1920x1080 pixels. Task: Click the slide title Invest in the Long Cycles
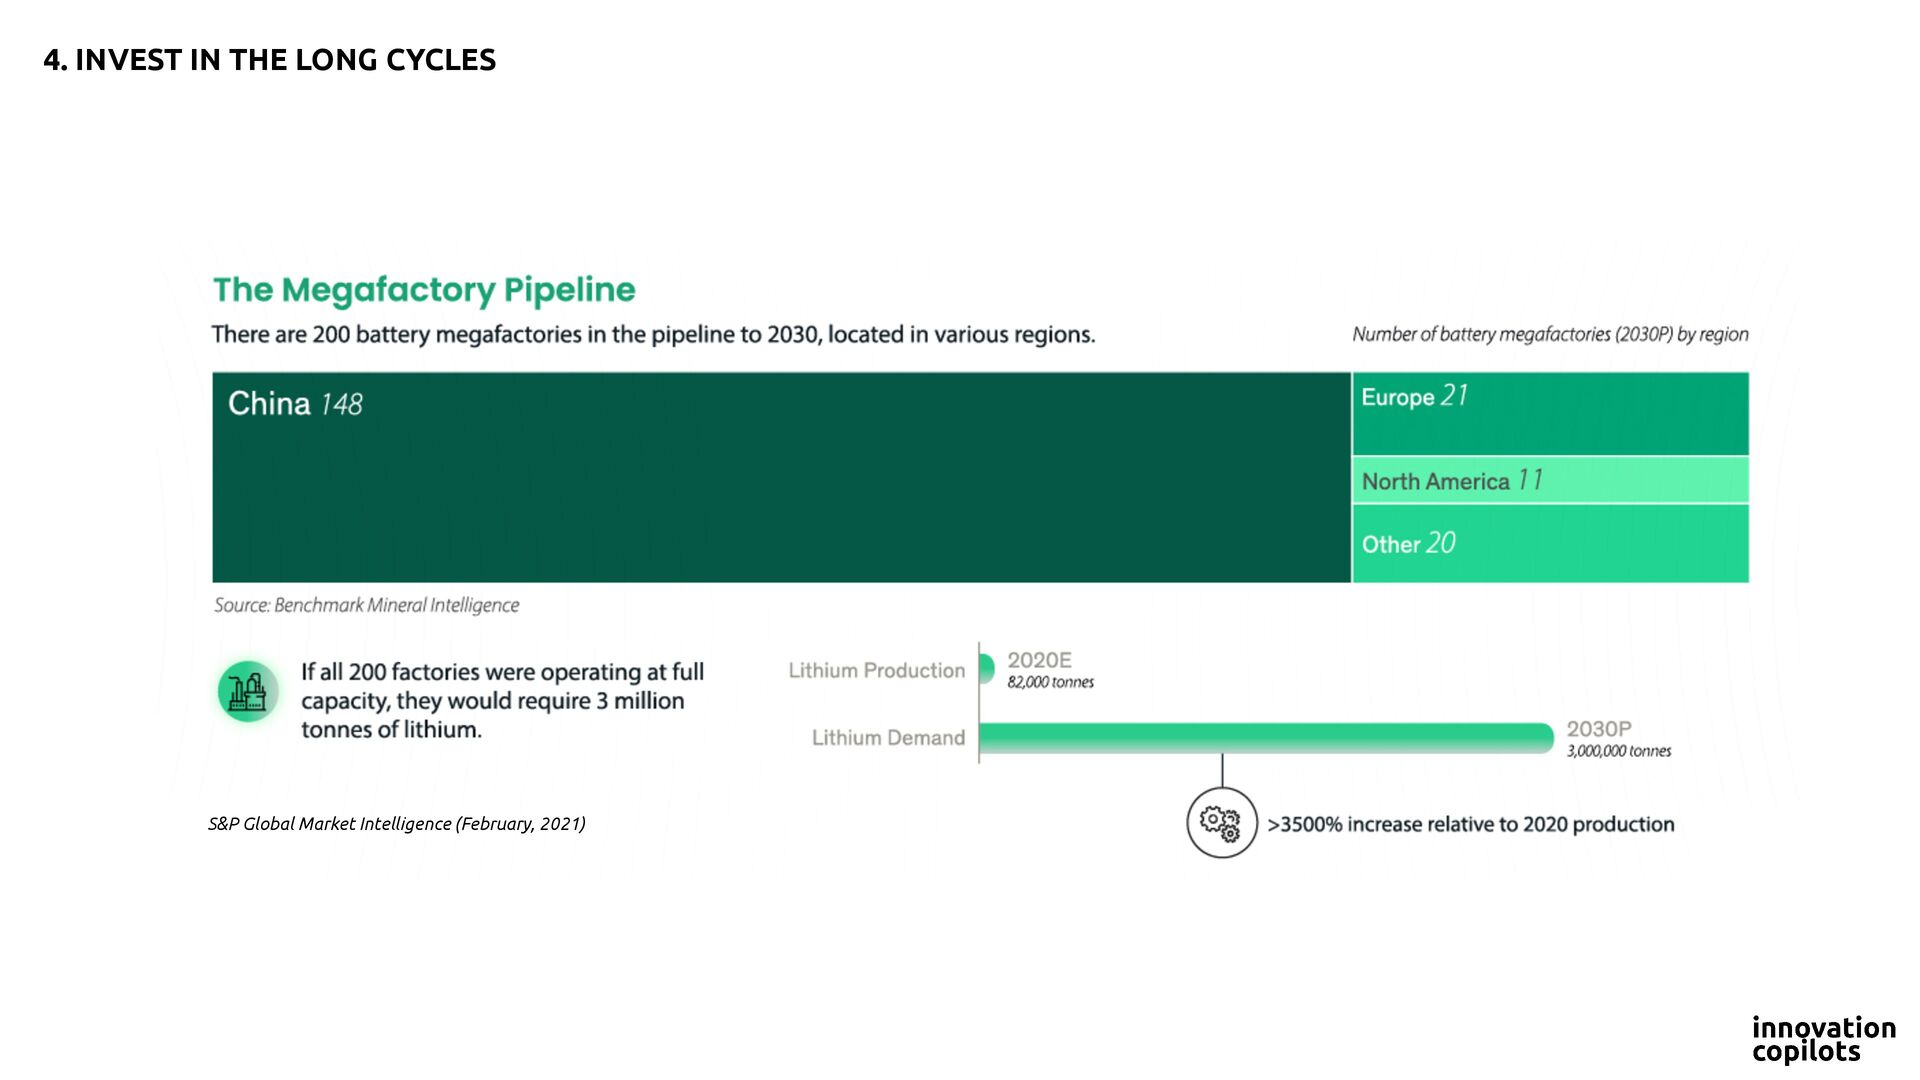[269, 60]
